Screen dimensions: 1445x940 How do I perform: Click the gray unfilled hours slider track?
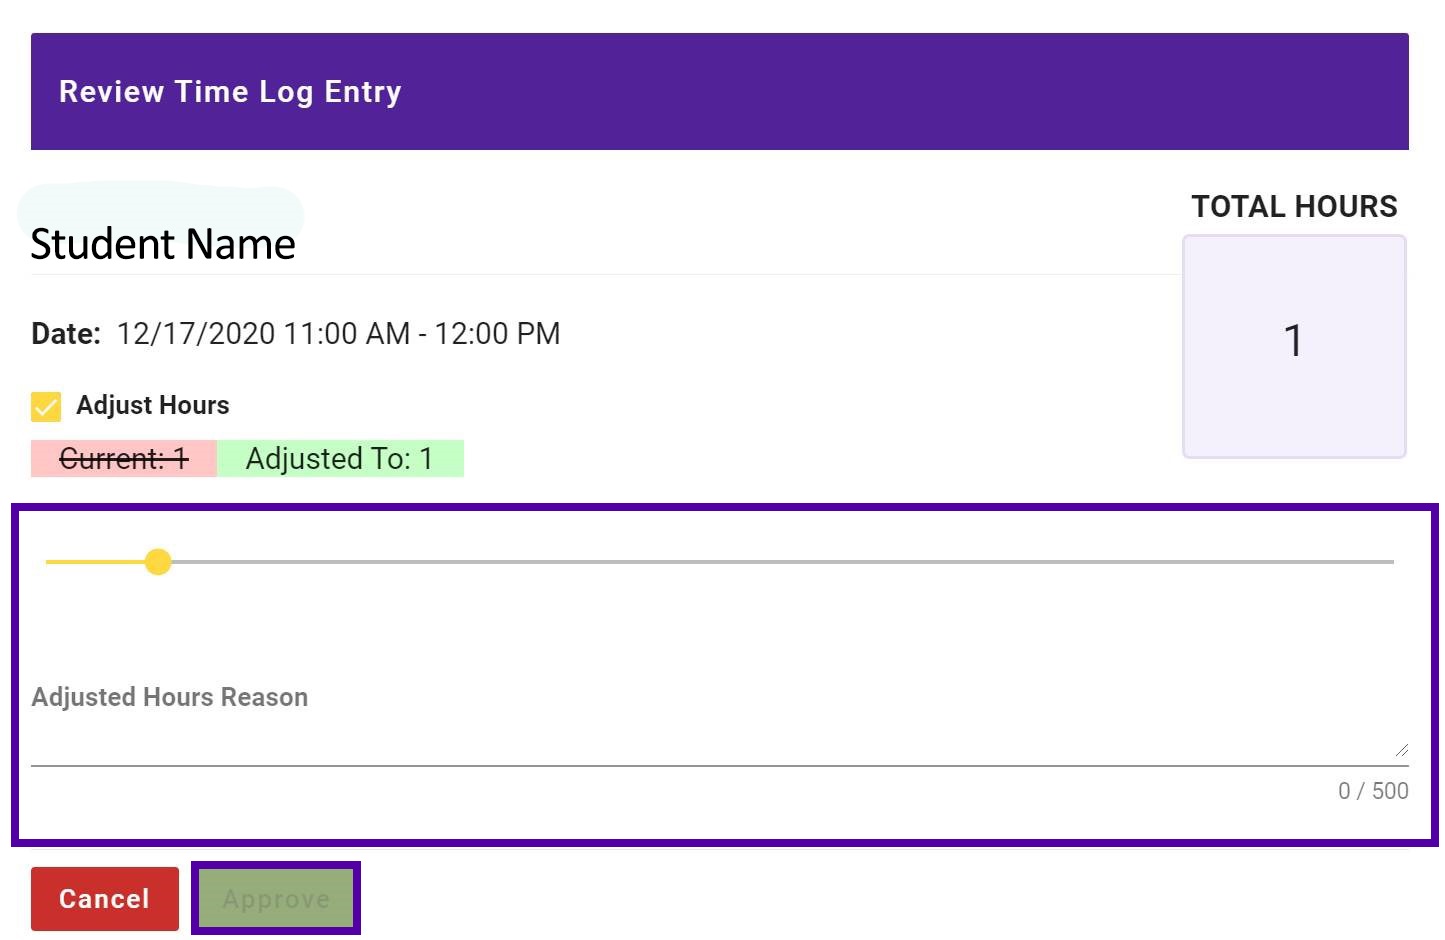pyautogui.click(x=782, y=562)
